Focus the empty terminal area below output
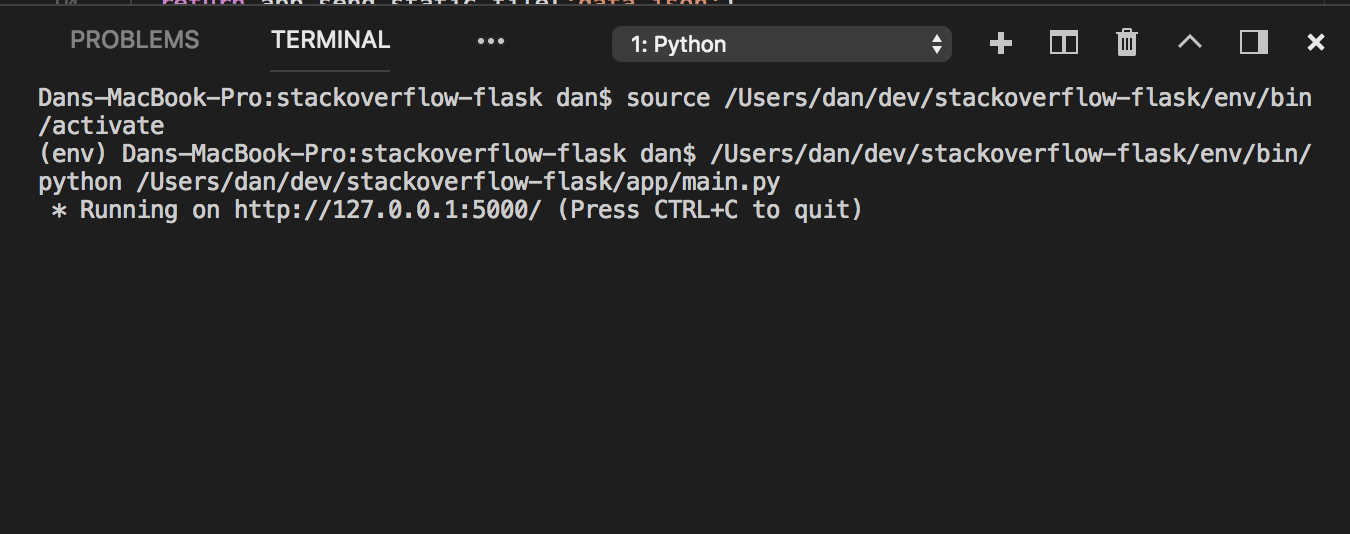 coord(675,380)
